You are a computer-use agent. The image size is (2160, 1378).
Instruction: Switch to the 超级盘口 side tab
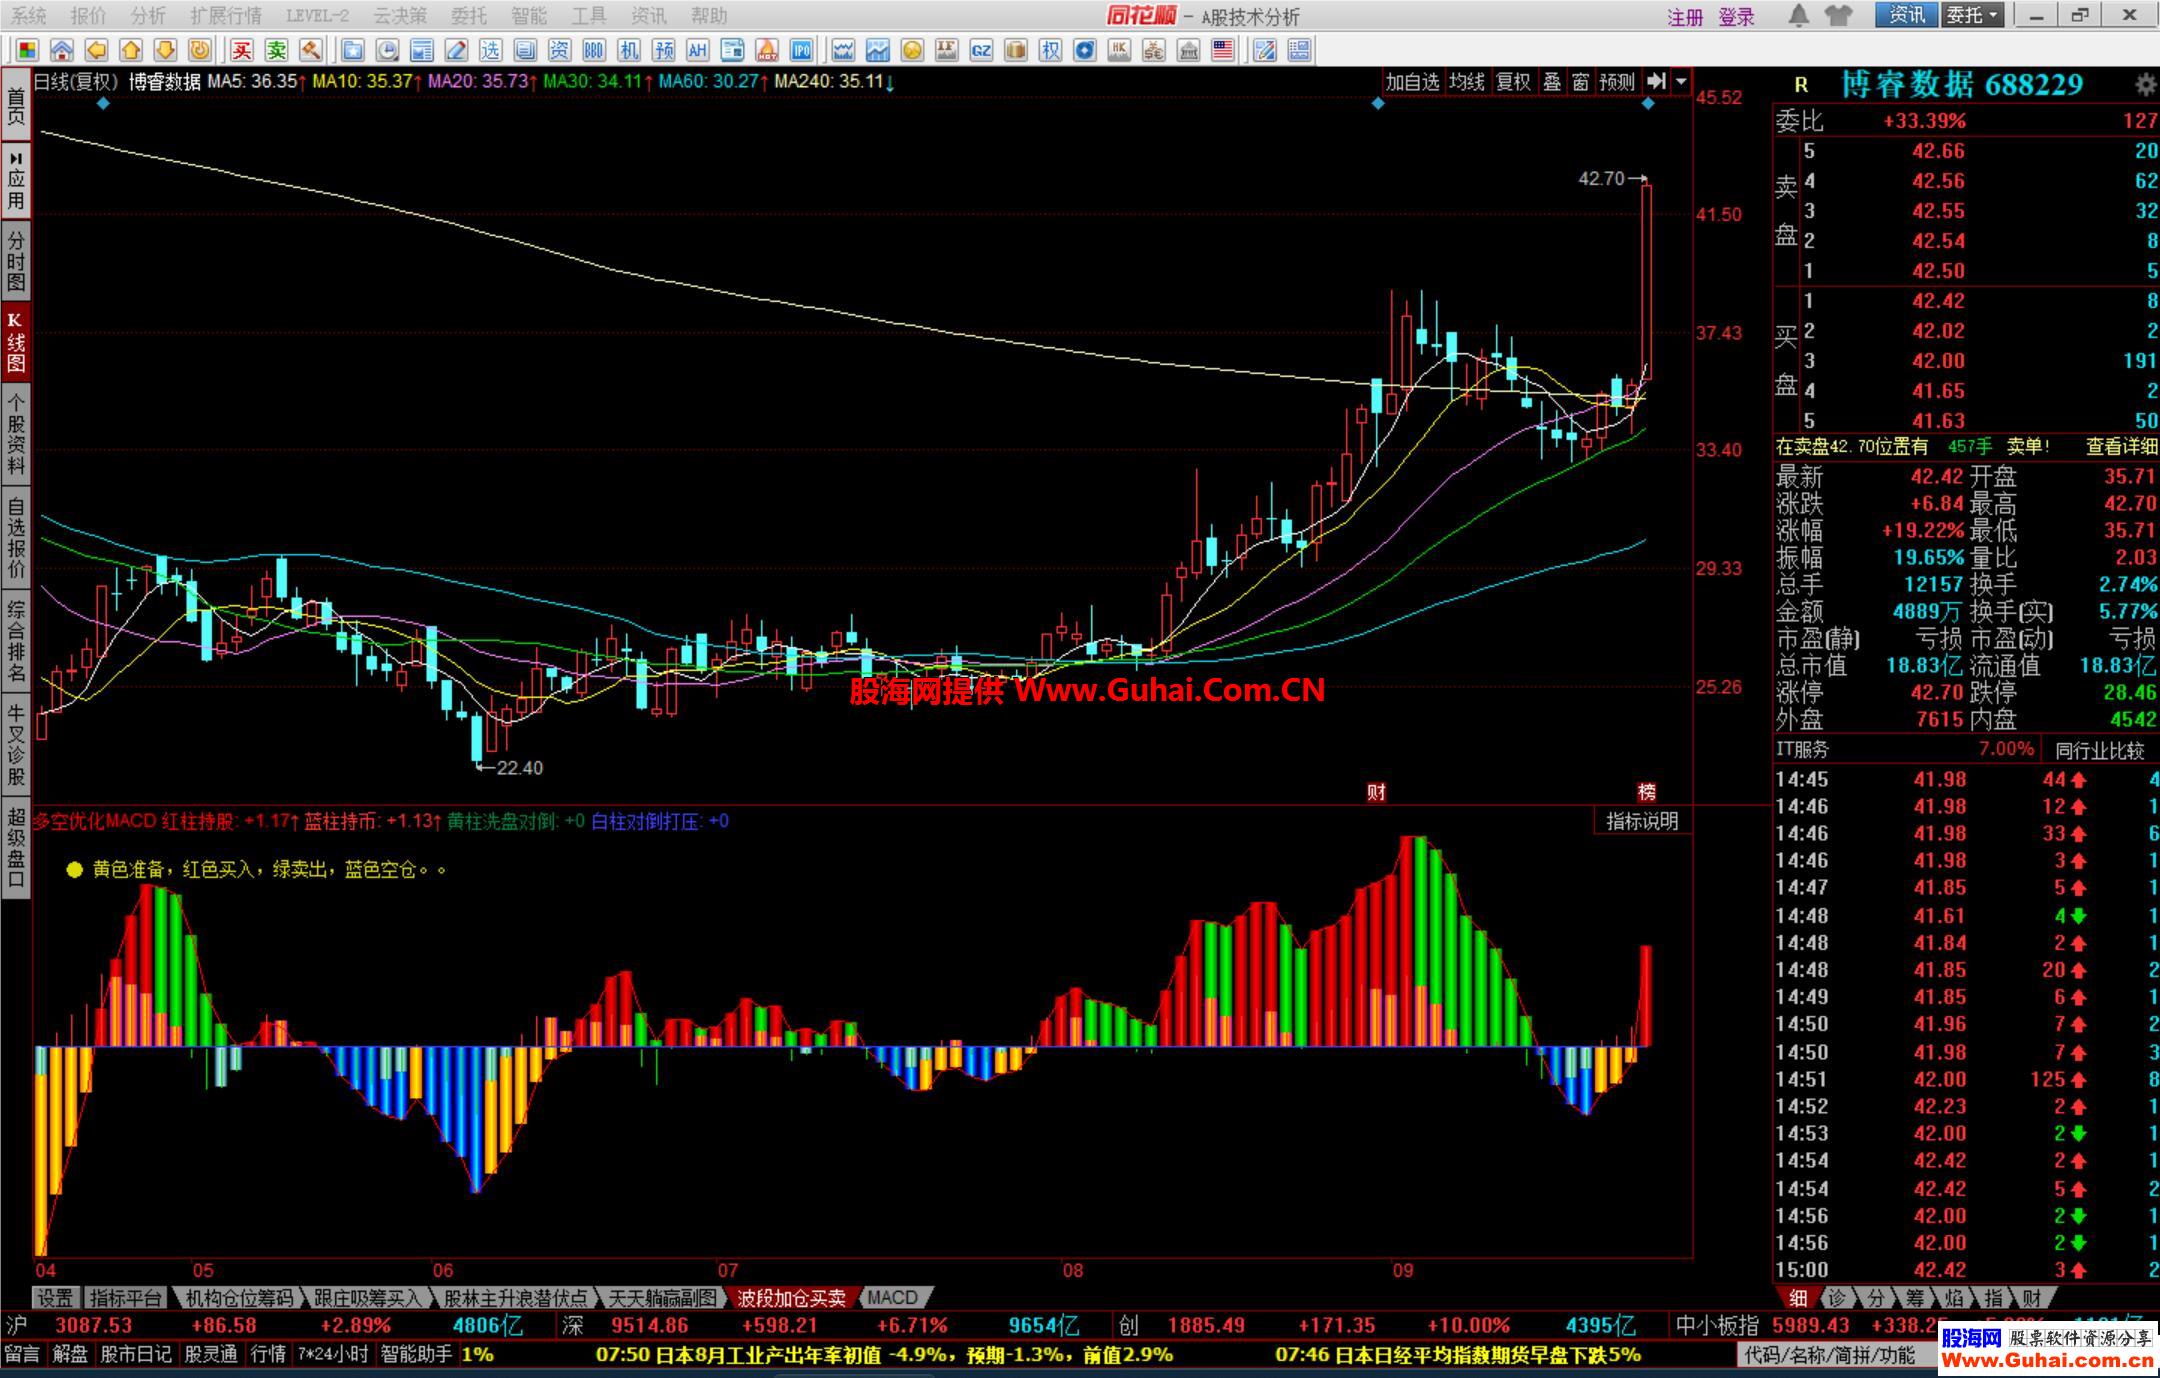point(16,847)
